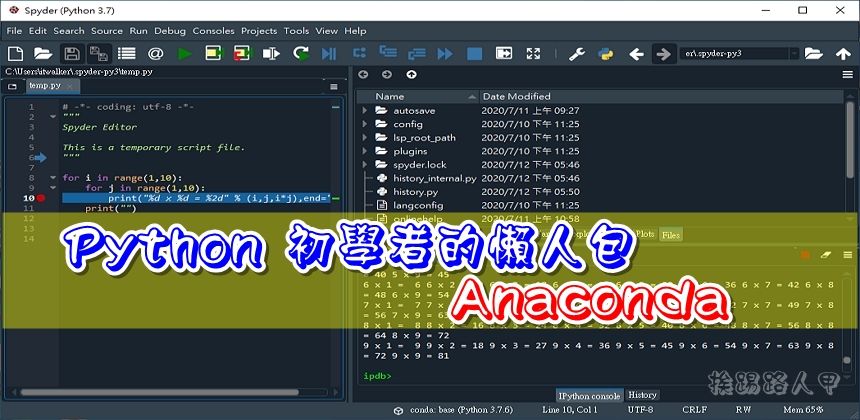Select the IPython console tab
Image resolution: width=860 pixels, height=420 pixels.
590,395
